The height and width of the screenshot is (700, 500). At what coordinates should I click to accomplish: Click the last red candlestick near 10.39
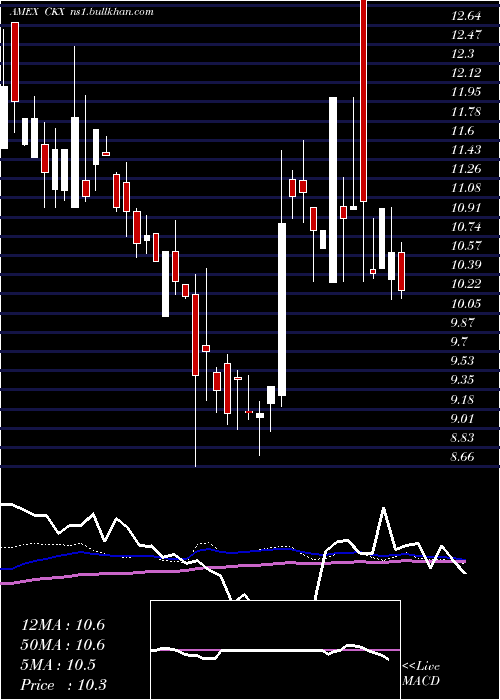coord(401,271)
